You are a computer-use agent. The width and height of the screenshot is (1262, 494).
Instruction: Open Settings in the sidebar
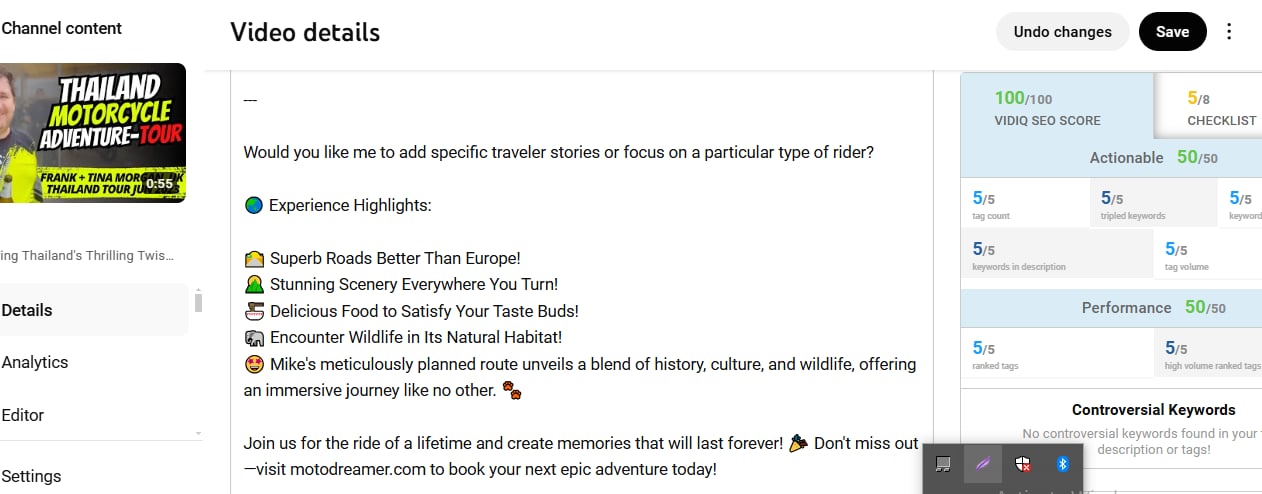click(32, 476)
